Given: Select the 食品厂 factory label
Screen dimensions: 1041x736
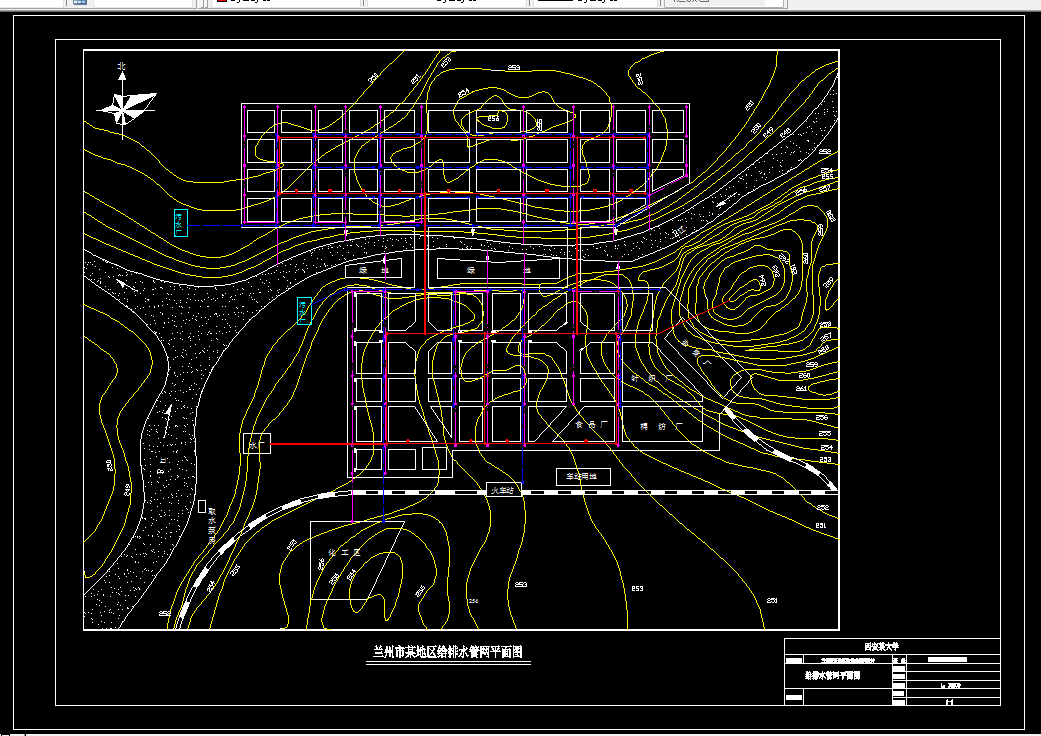Looking at the screenshot, I should (591, 424).
